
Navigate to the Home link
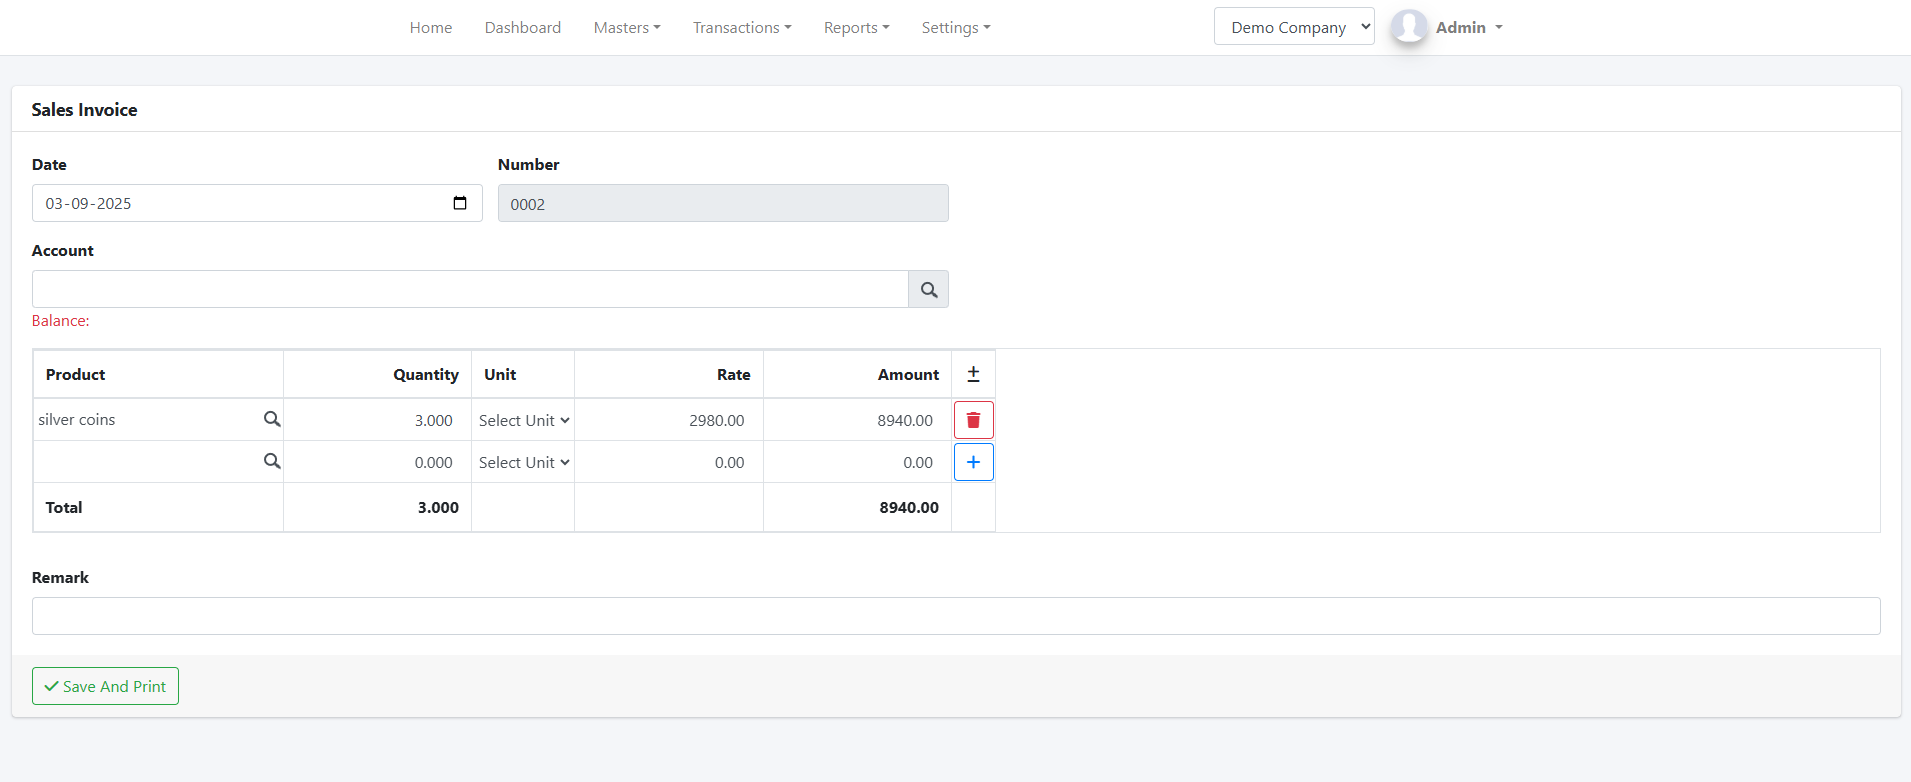point(430,27)
